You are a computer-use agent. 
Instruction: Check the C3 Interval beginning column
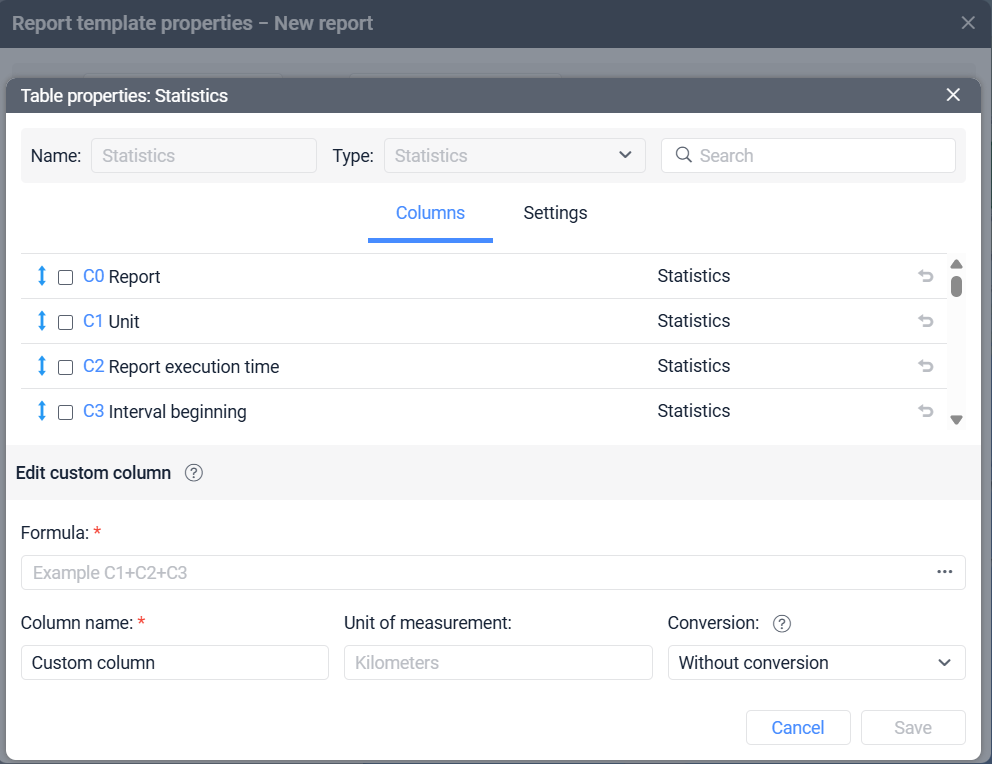[x=66, y=412]
